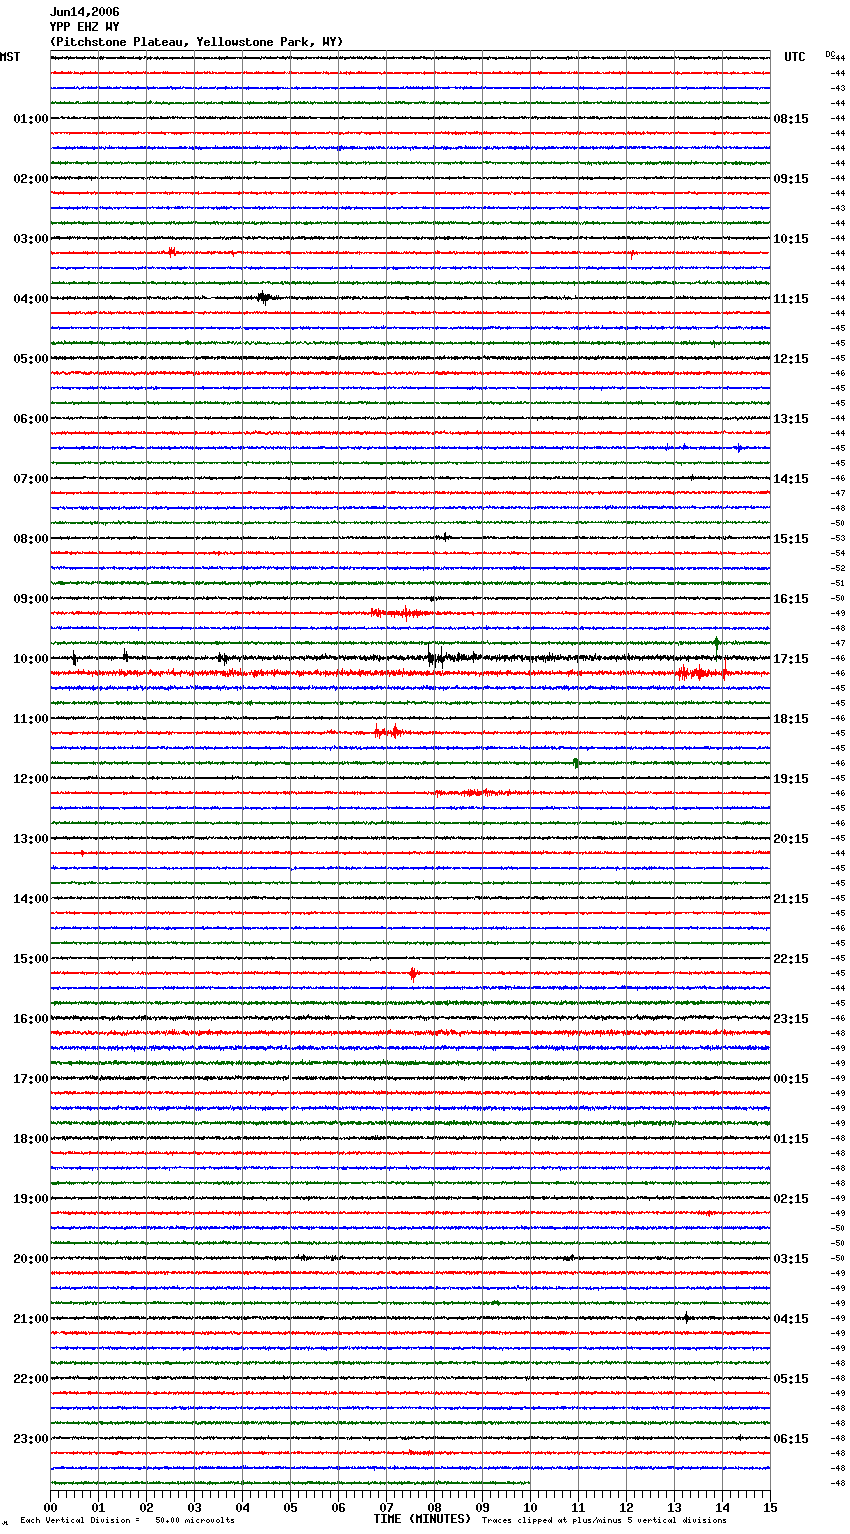
Task: Click the 17:15 UTC time label
Action: tap(791, 659)
